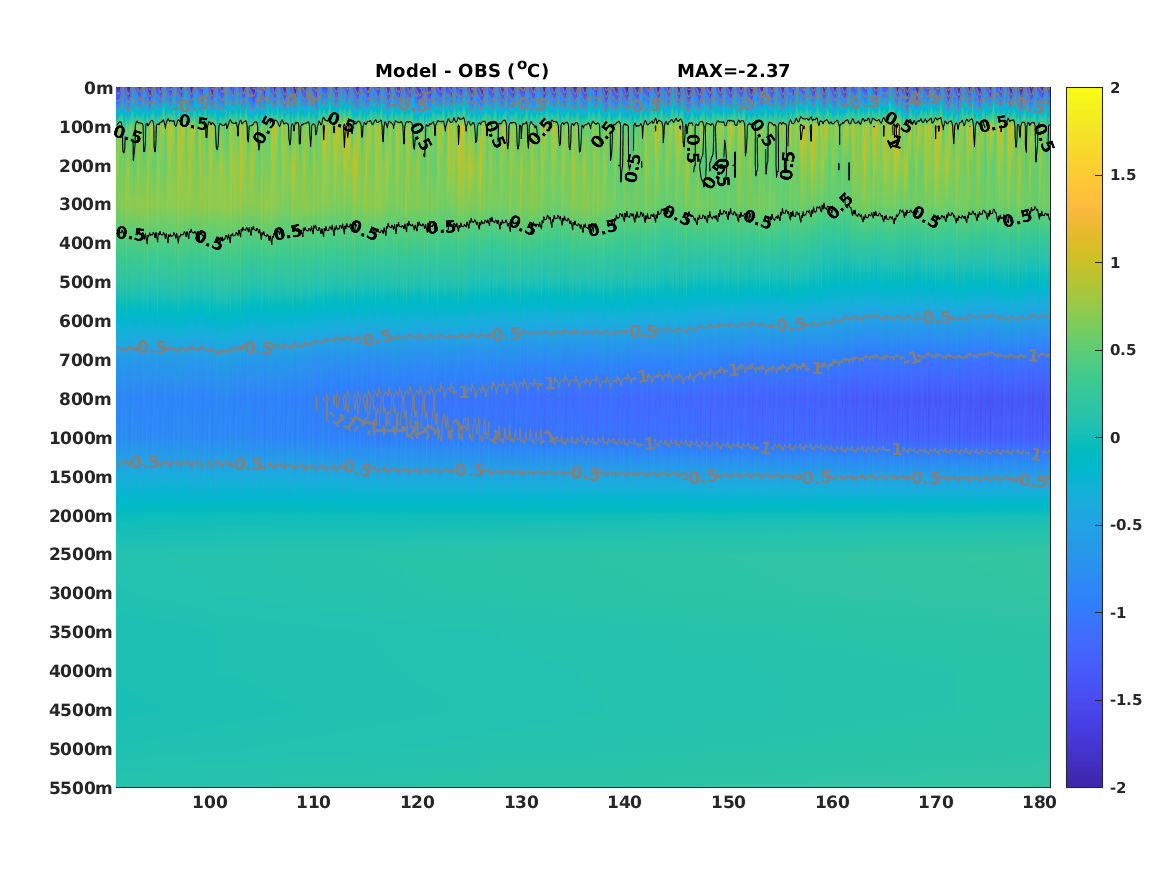Select the "1500m" depth axis label

coord(81,477)
